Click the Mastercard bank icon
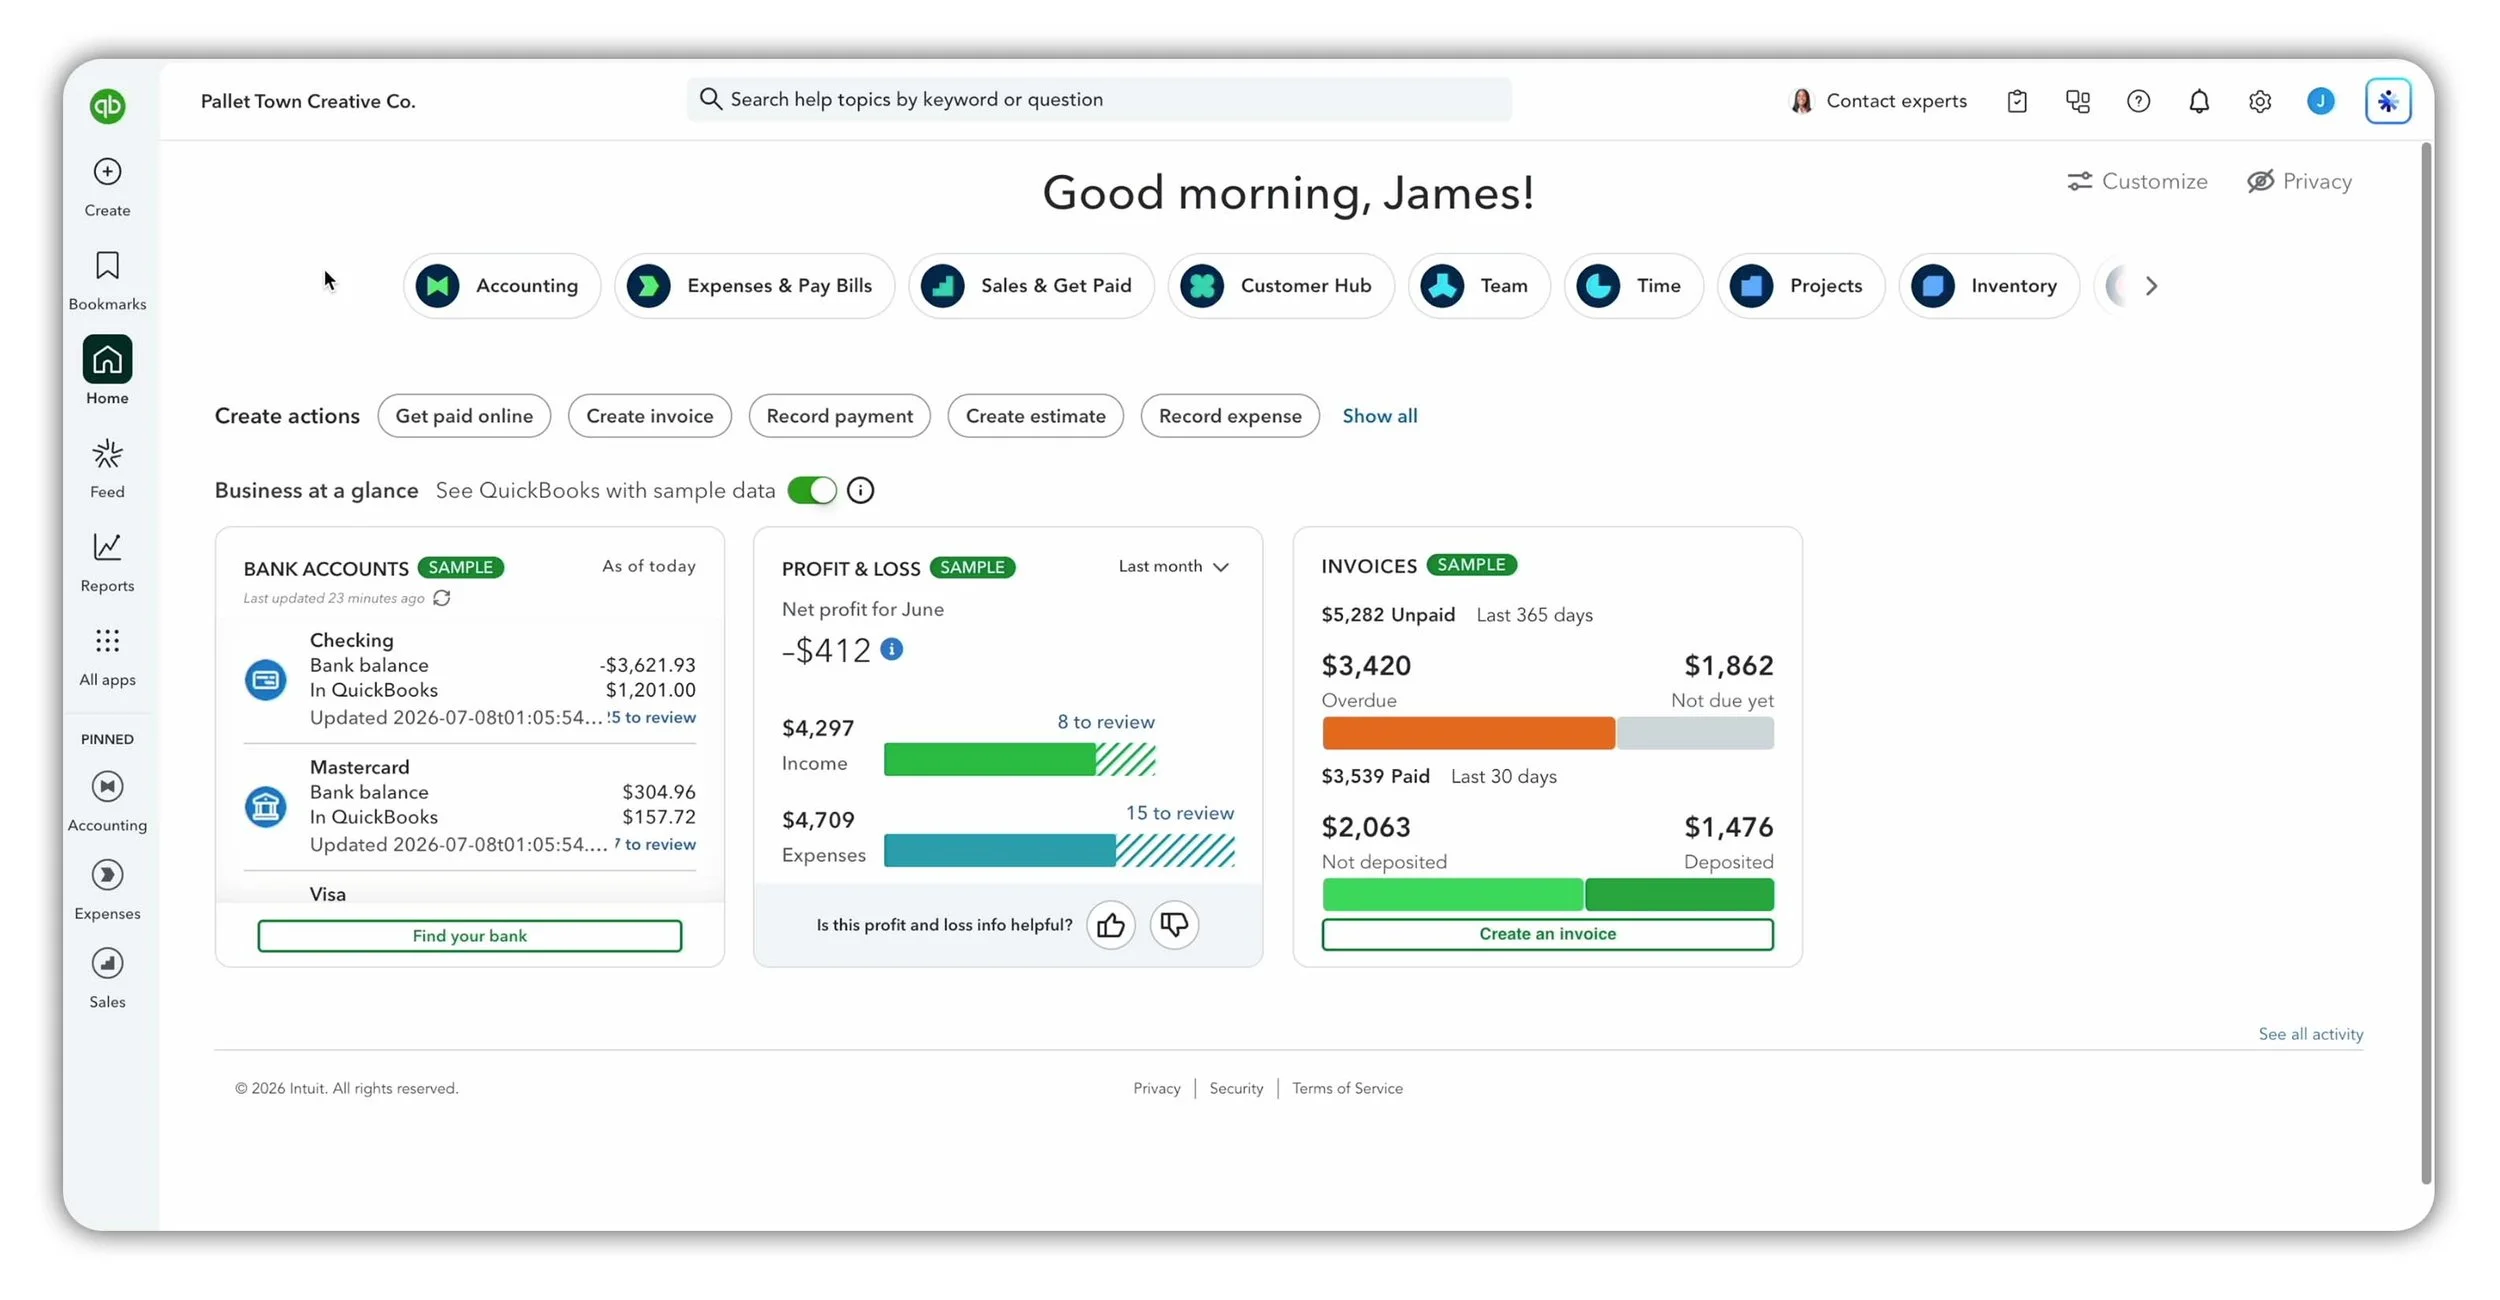2500x1300 pixels. (265, 807)
